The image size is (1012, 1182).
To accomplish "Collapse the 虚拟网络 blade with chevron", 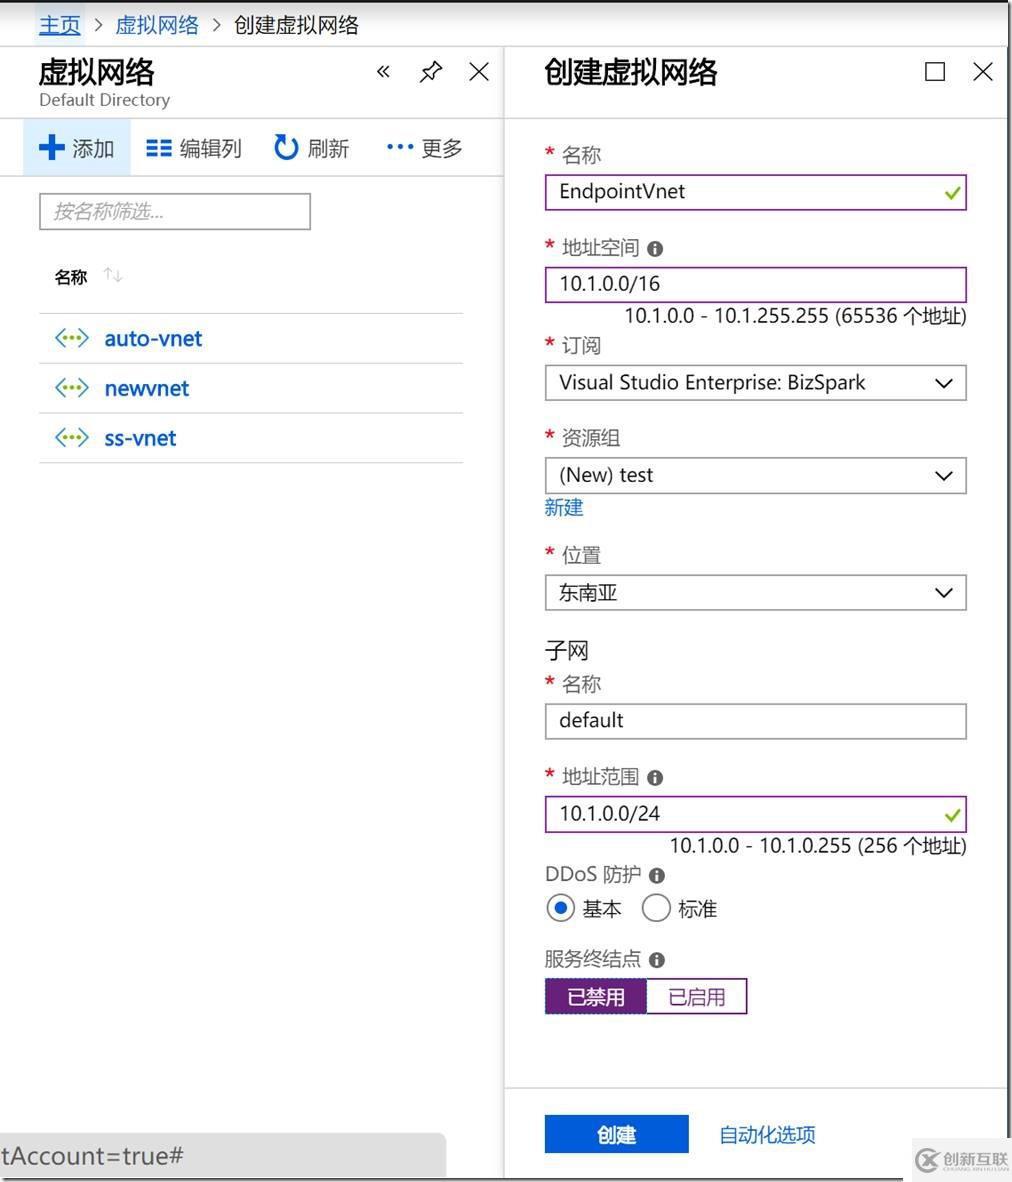I will tap(383, 71).
